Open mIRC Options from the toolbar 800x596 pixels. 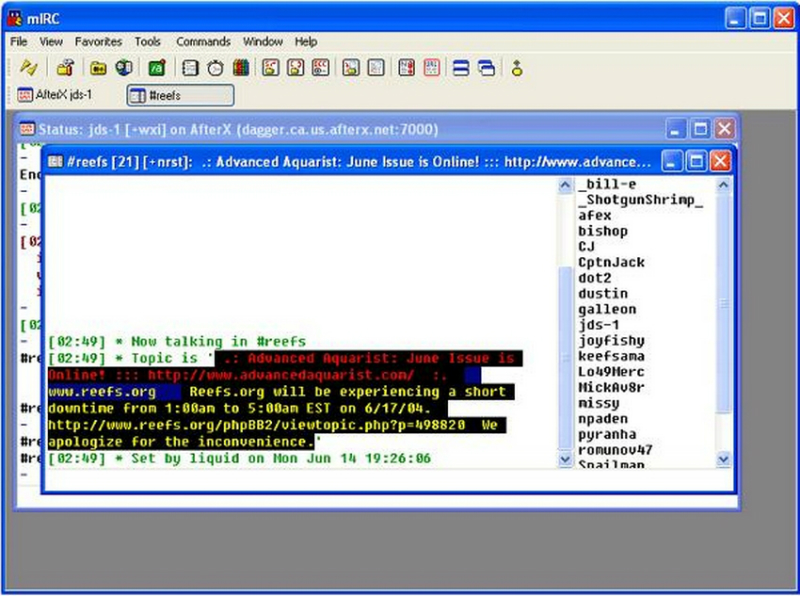65,68
